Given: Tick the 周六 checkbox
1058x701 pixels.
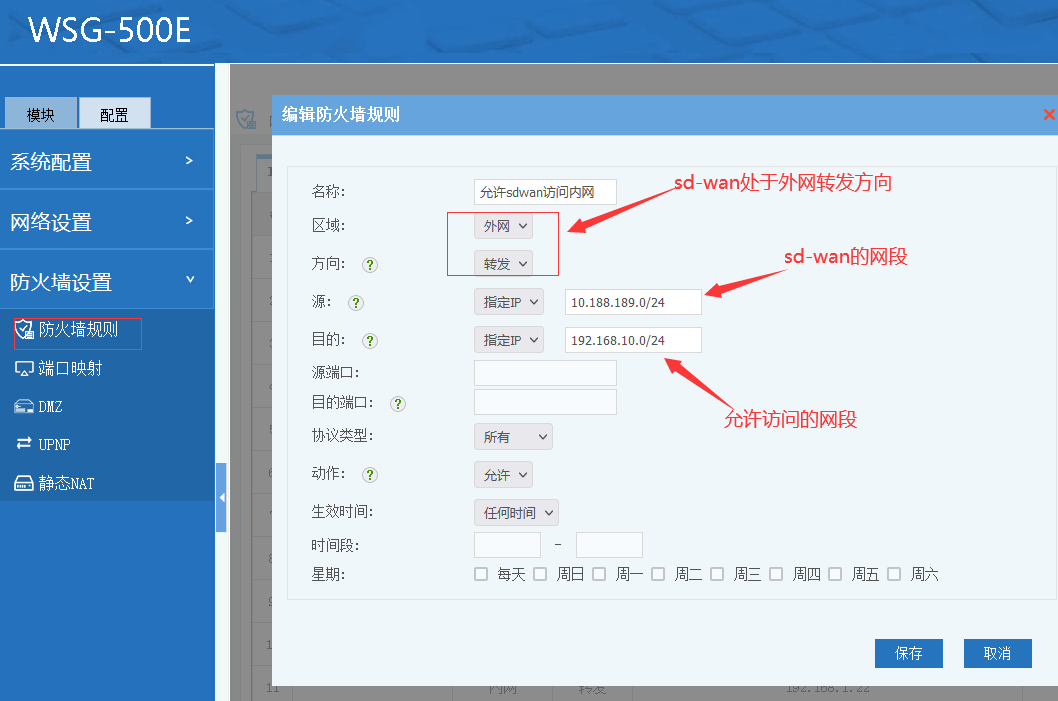Looking at the screenshot, I should [894, 574].
